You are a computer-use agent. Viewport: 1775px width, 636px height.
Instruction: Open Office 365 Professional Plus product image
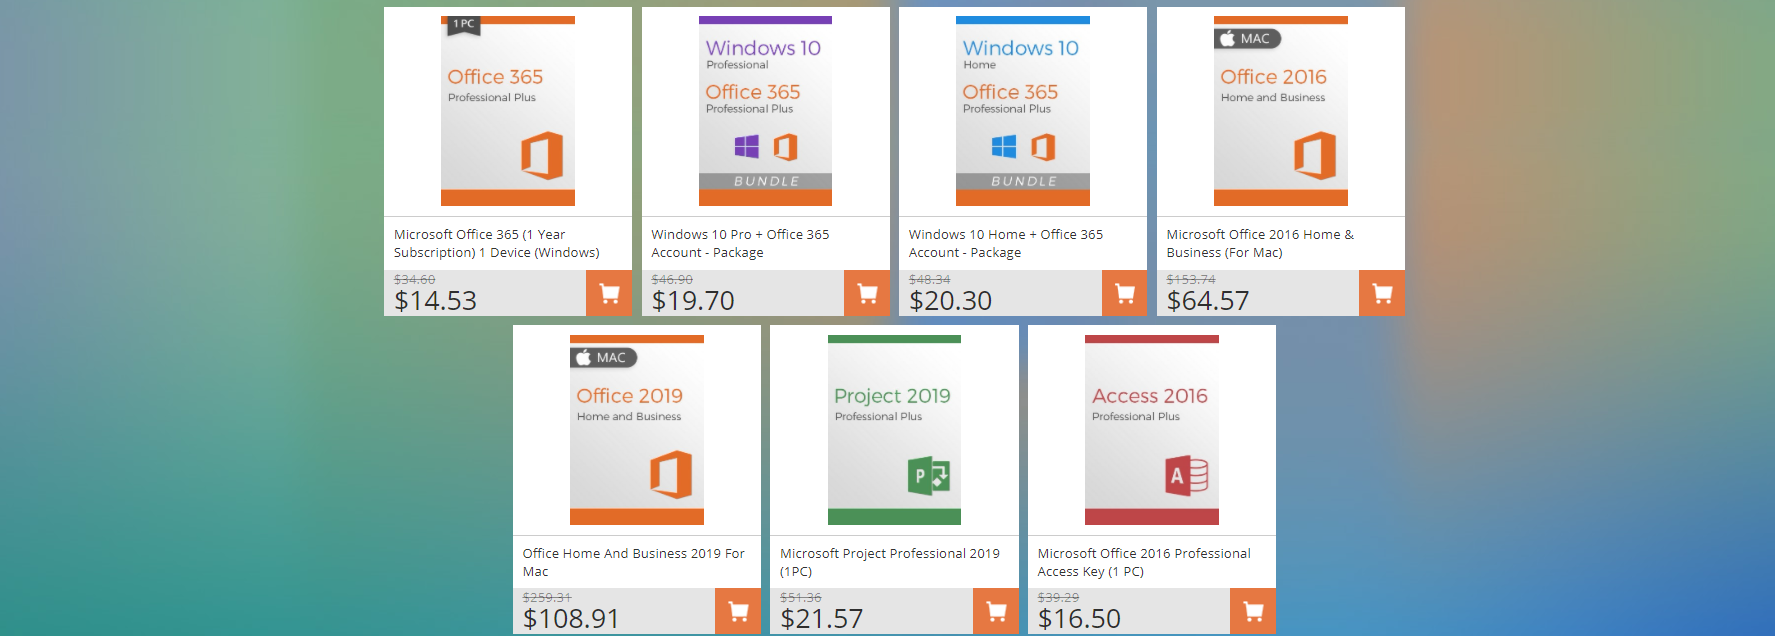[x=508, y=111]
